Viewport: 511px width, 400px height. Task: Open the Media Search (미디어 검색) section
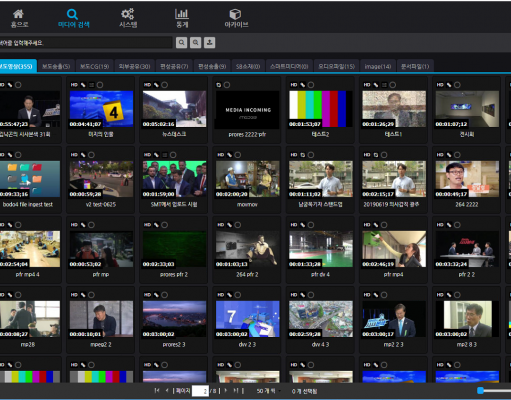click(x=73, y=18)
